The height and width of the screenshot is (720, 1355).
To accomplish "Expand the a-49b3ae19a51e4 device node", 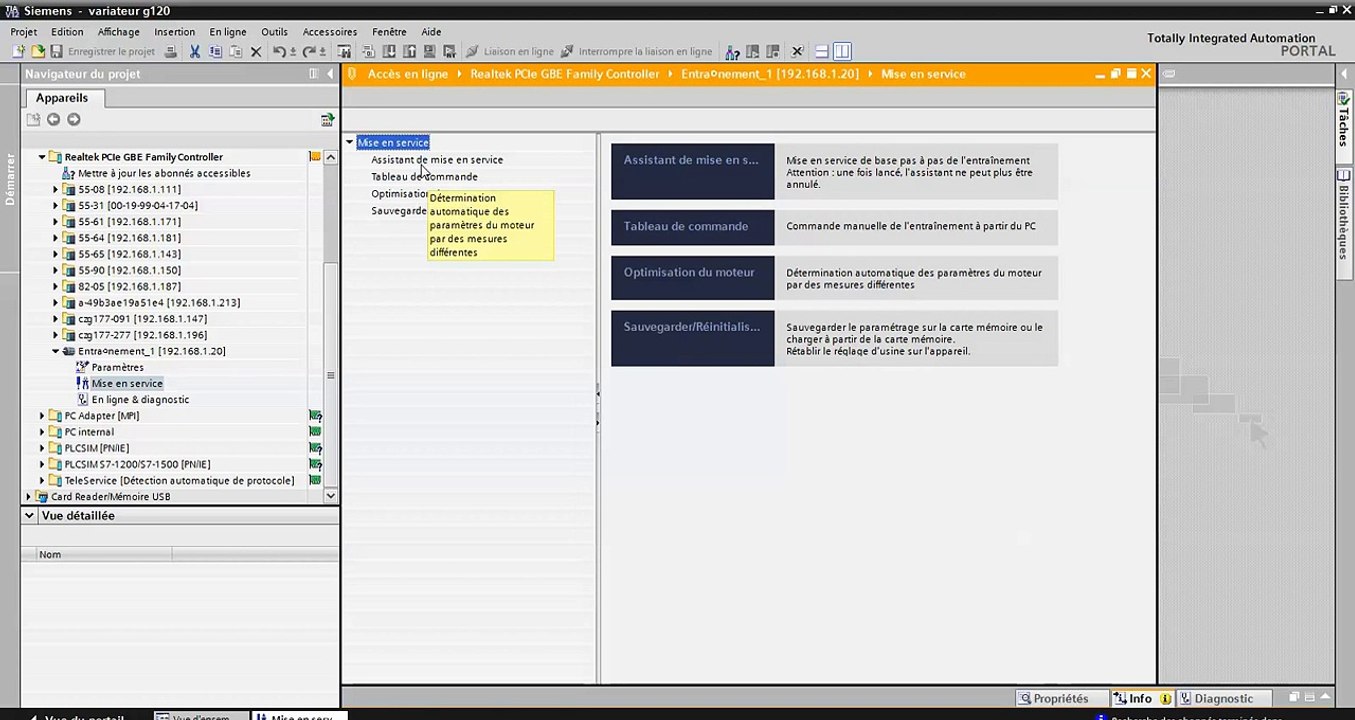I will pos(56,303).
